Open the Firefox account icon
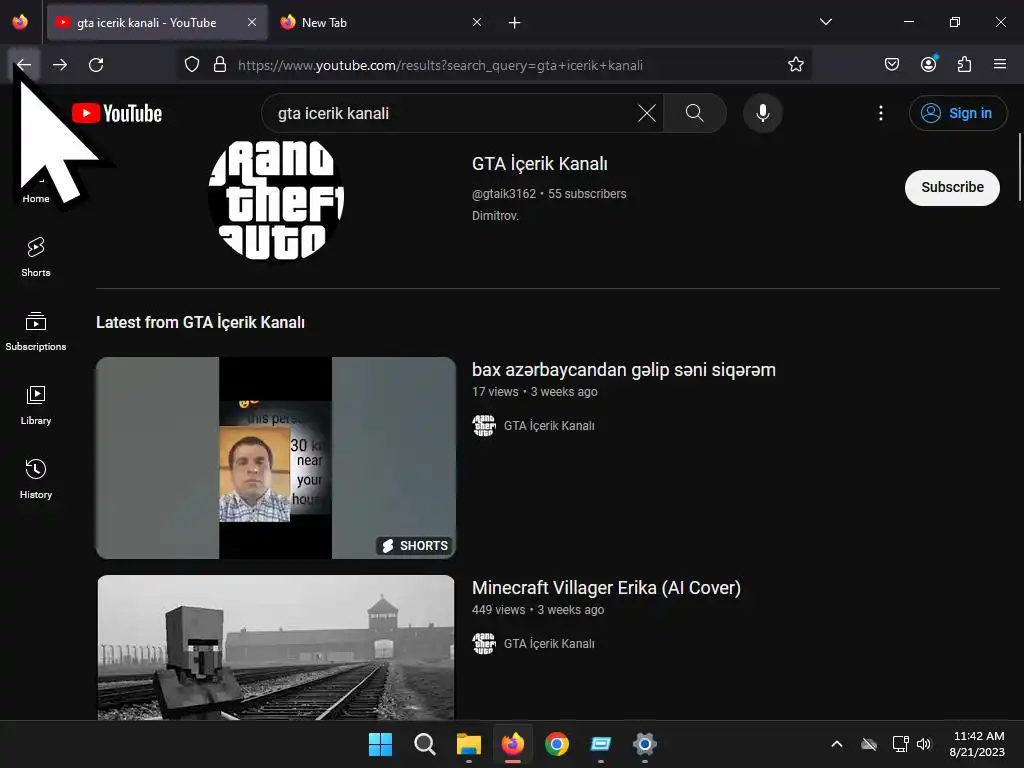Image resolution: width=1024 pixels, height=768 pixels. 928,65
